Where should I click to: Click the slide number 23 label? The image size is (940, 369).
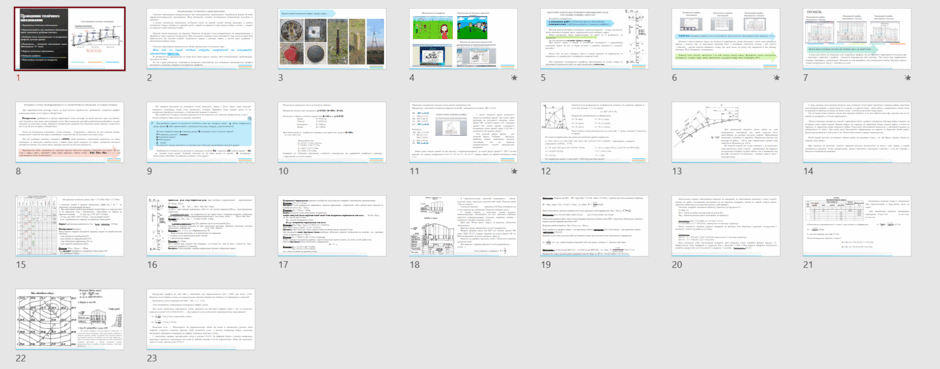[152, 358]
